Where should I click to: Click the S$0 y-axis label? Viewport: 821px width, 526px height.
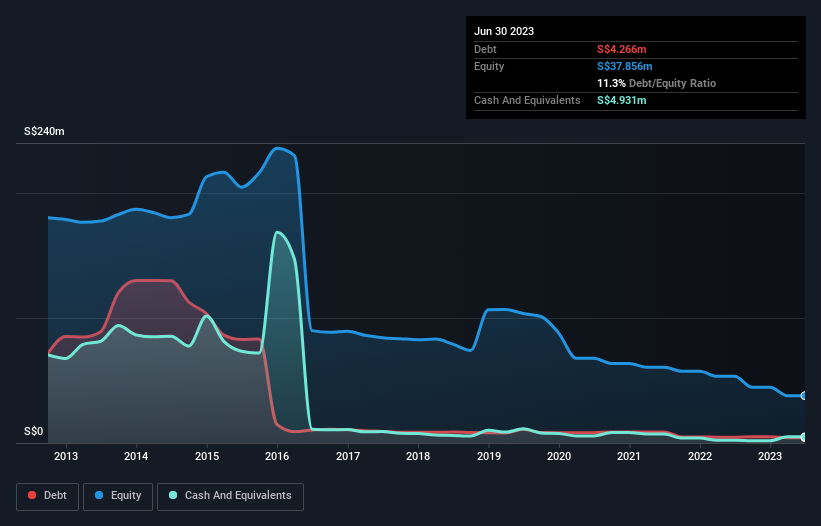click(34, 431)
